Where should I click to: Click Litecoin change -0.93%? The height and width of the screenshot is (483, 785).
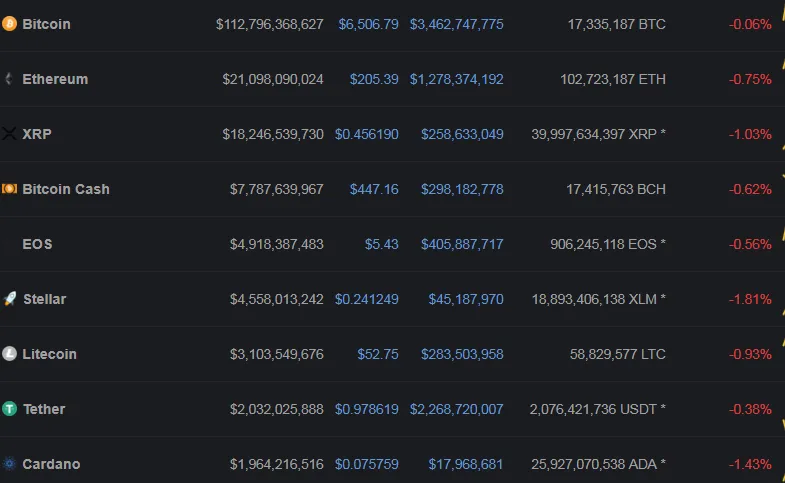(750, 354)
